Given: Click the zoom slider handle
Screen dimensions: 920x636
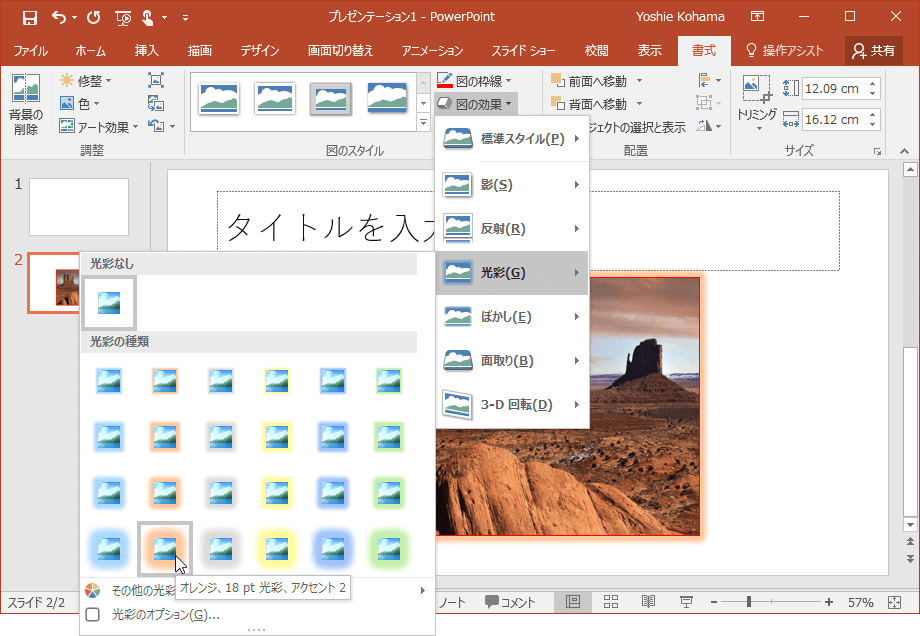Looking at the screenshot, I should 749,602.
